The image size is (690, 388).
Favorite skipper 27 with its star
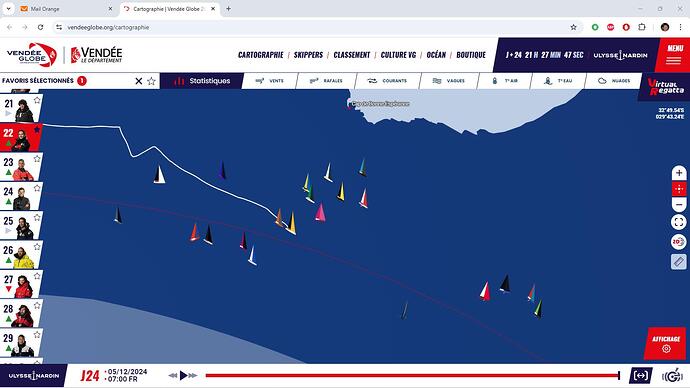tap(37, 276)
